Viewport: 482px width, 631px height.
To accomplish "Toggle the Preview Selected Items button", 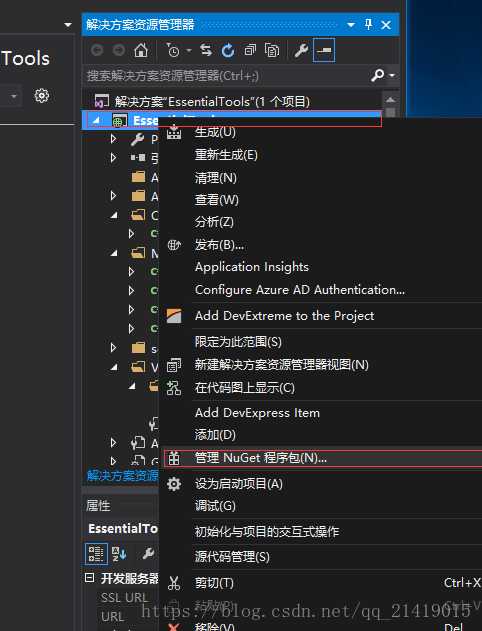I will click(x=324, y=50).
